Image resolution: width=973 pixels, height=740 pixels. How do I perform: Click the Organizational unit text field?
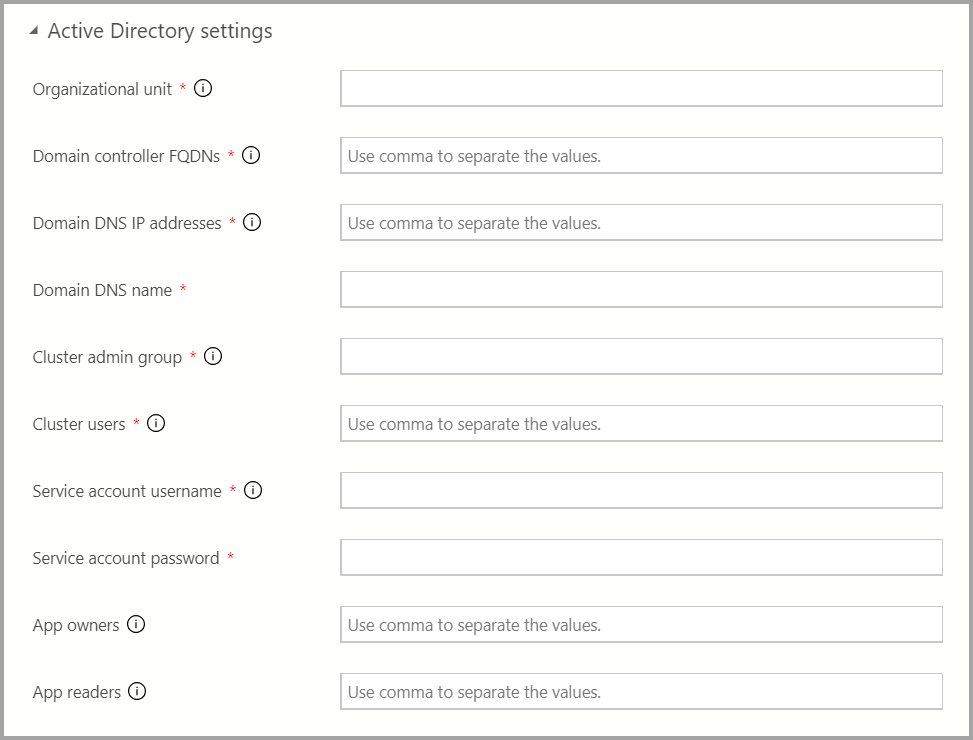coord(641,88)
